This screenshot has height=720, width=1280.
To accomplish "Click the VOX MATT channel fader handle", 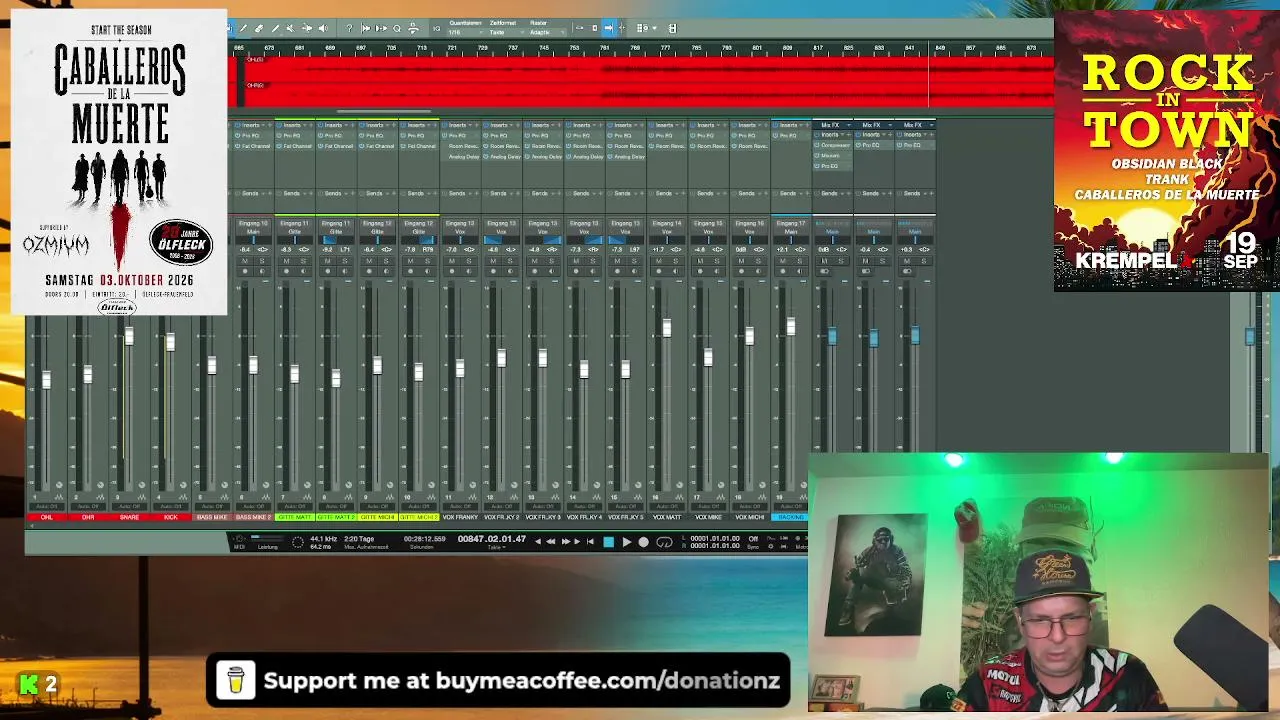I will (666, 328).
